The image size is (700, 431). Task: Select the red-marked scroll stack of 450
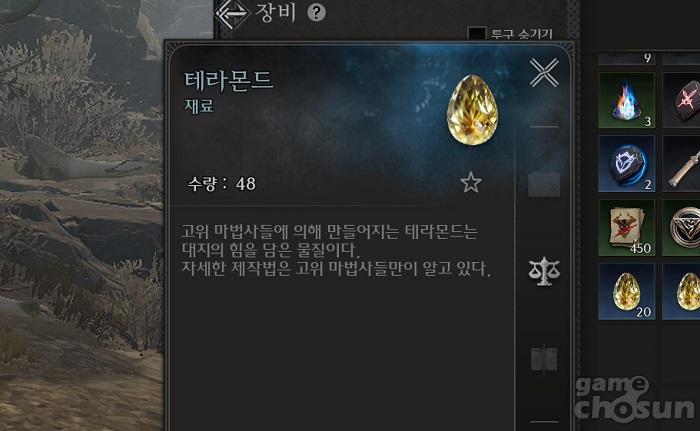tap(627, 228)
